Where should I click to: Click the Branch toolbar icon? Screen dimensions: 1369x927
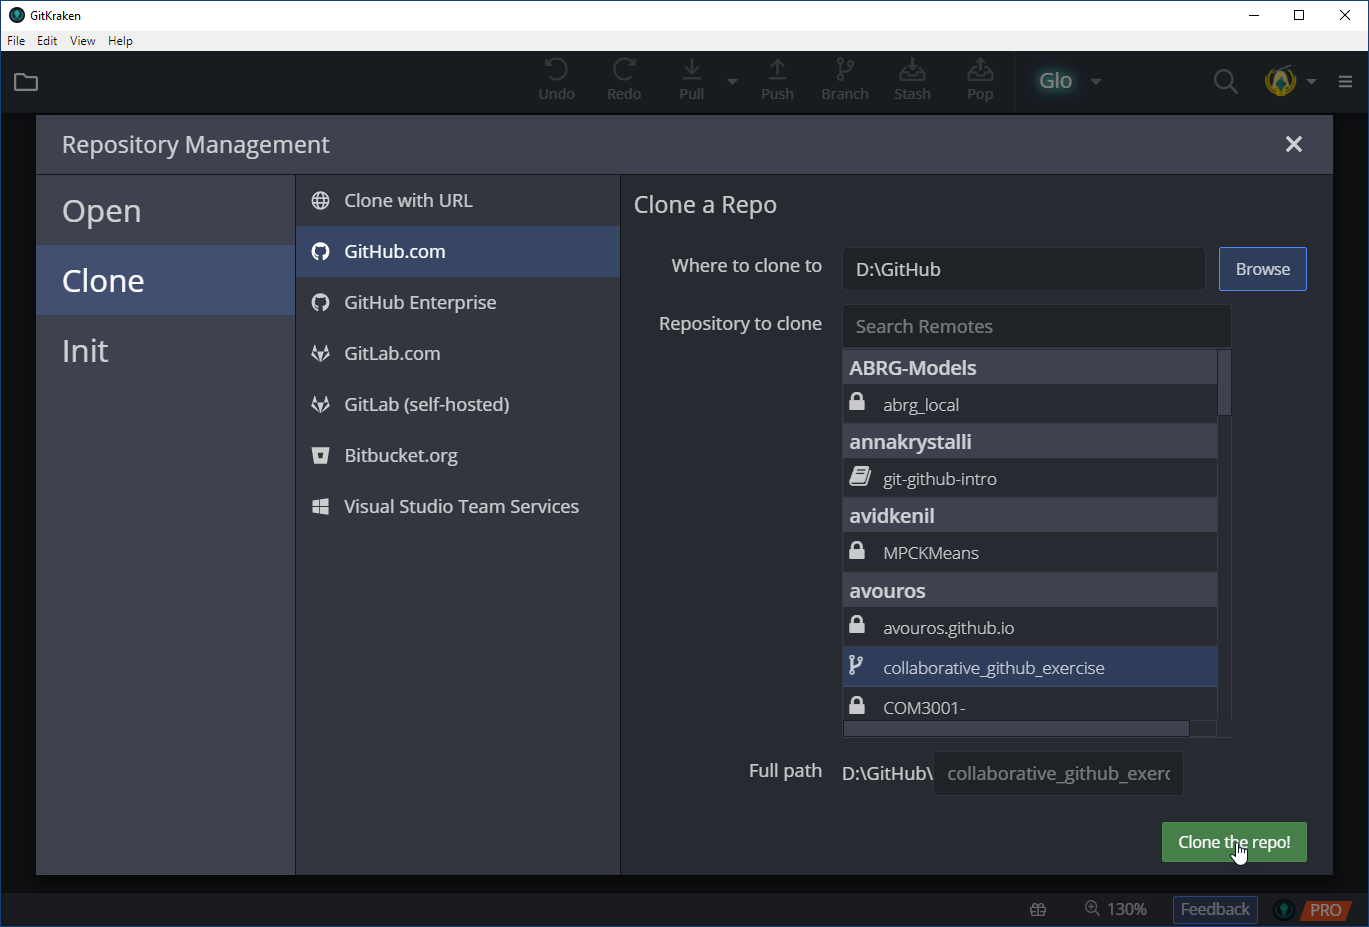point(845,80)
